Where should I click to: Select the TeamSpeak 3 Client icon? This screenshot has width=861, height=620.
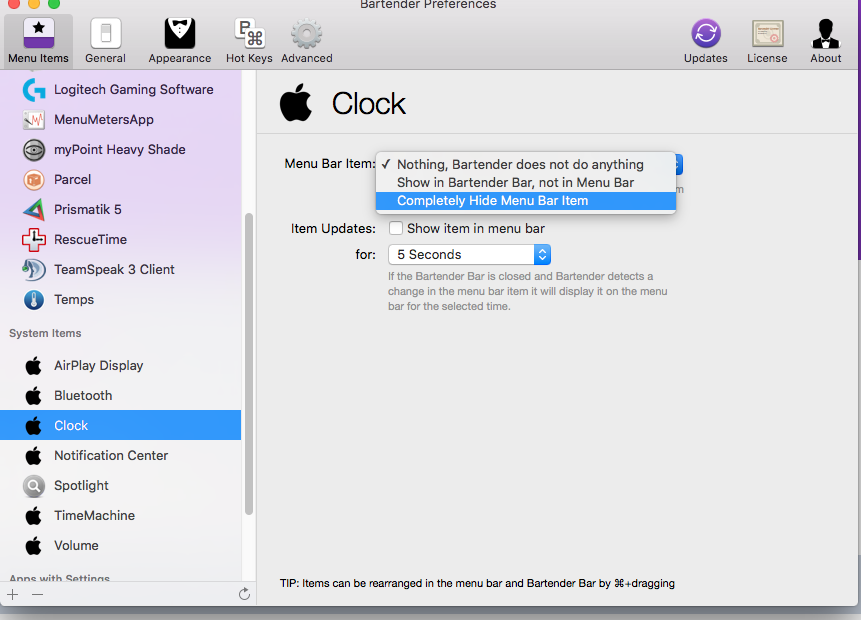(34, 270)
